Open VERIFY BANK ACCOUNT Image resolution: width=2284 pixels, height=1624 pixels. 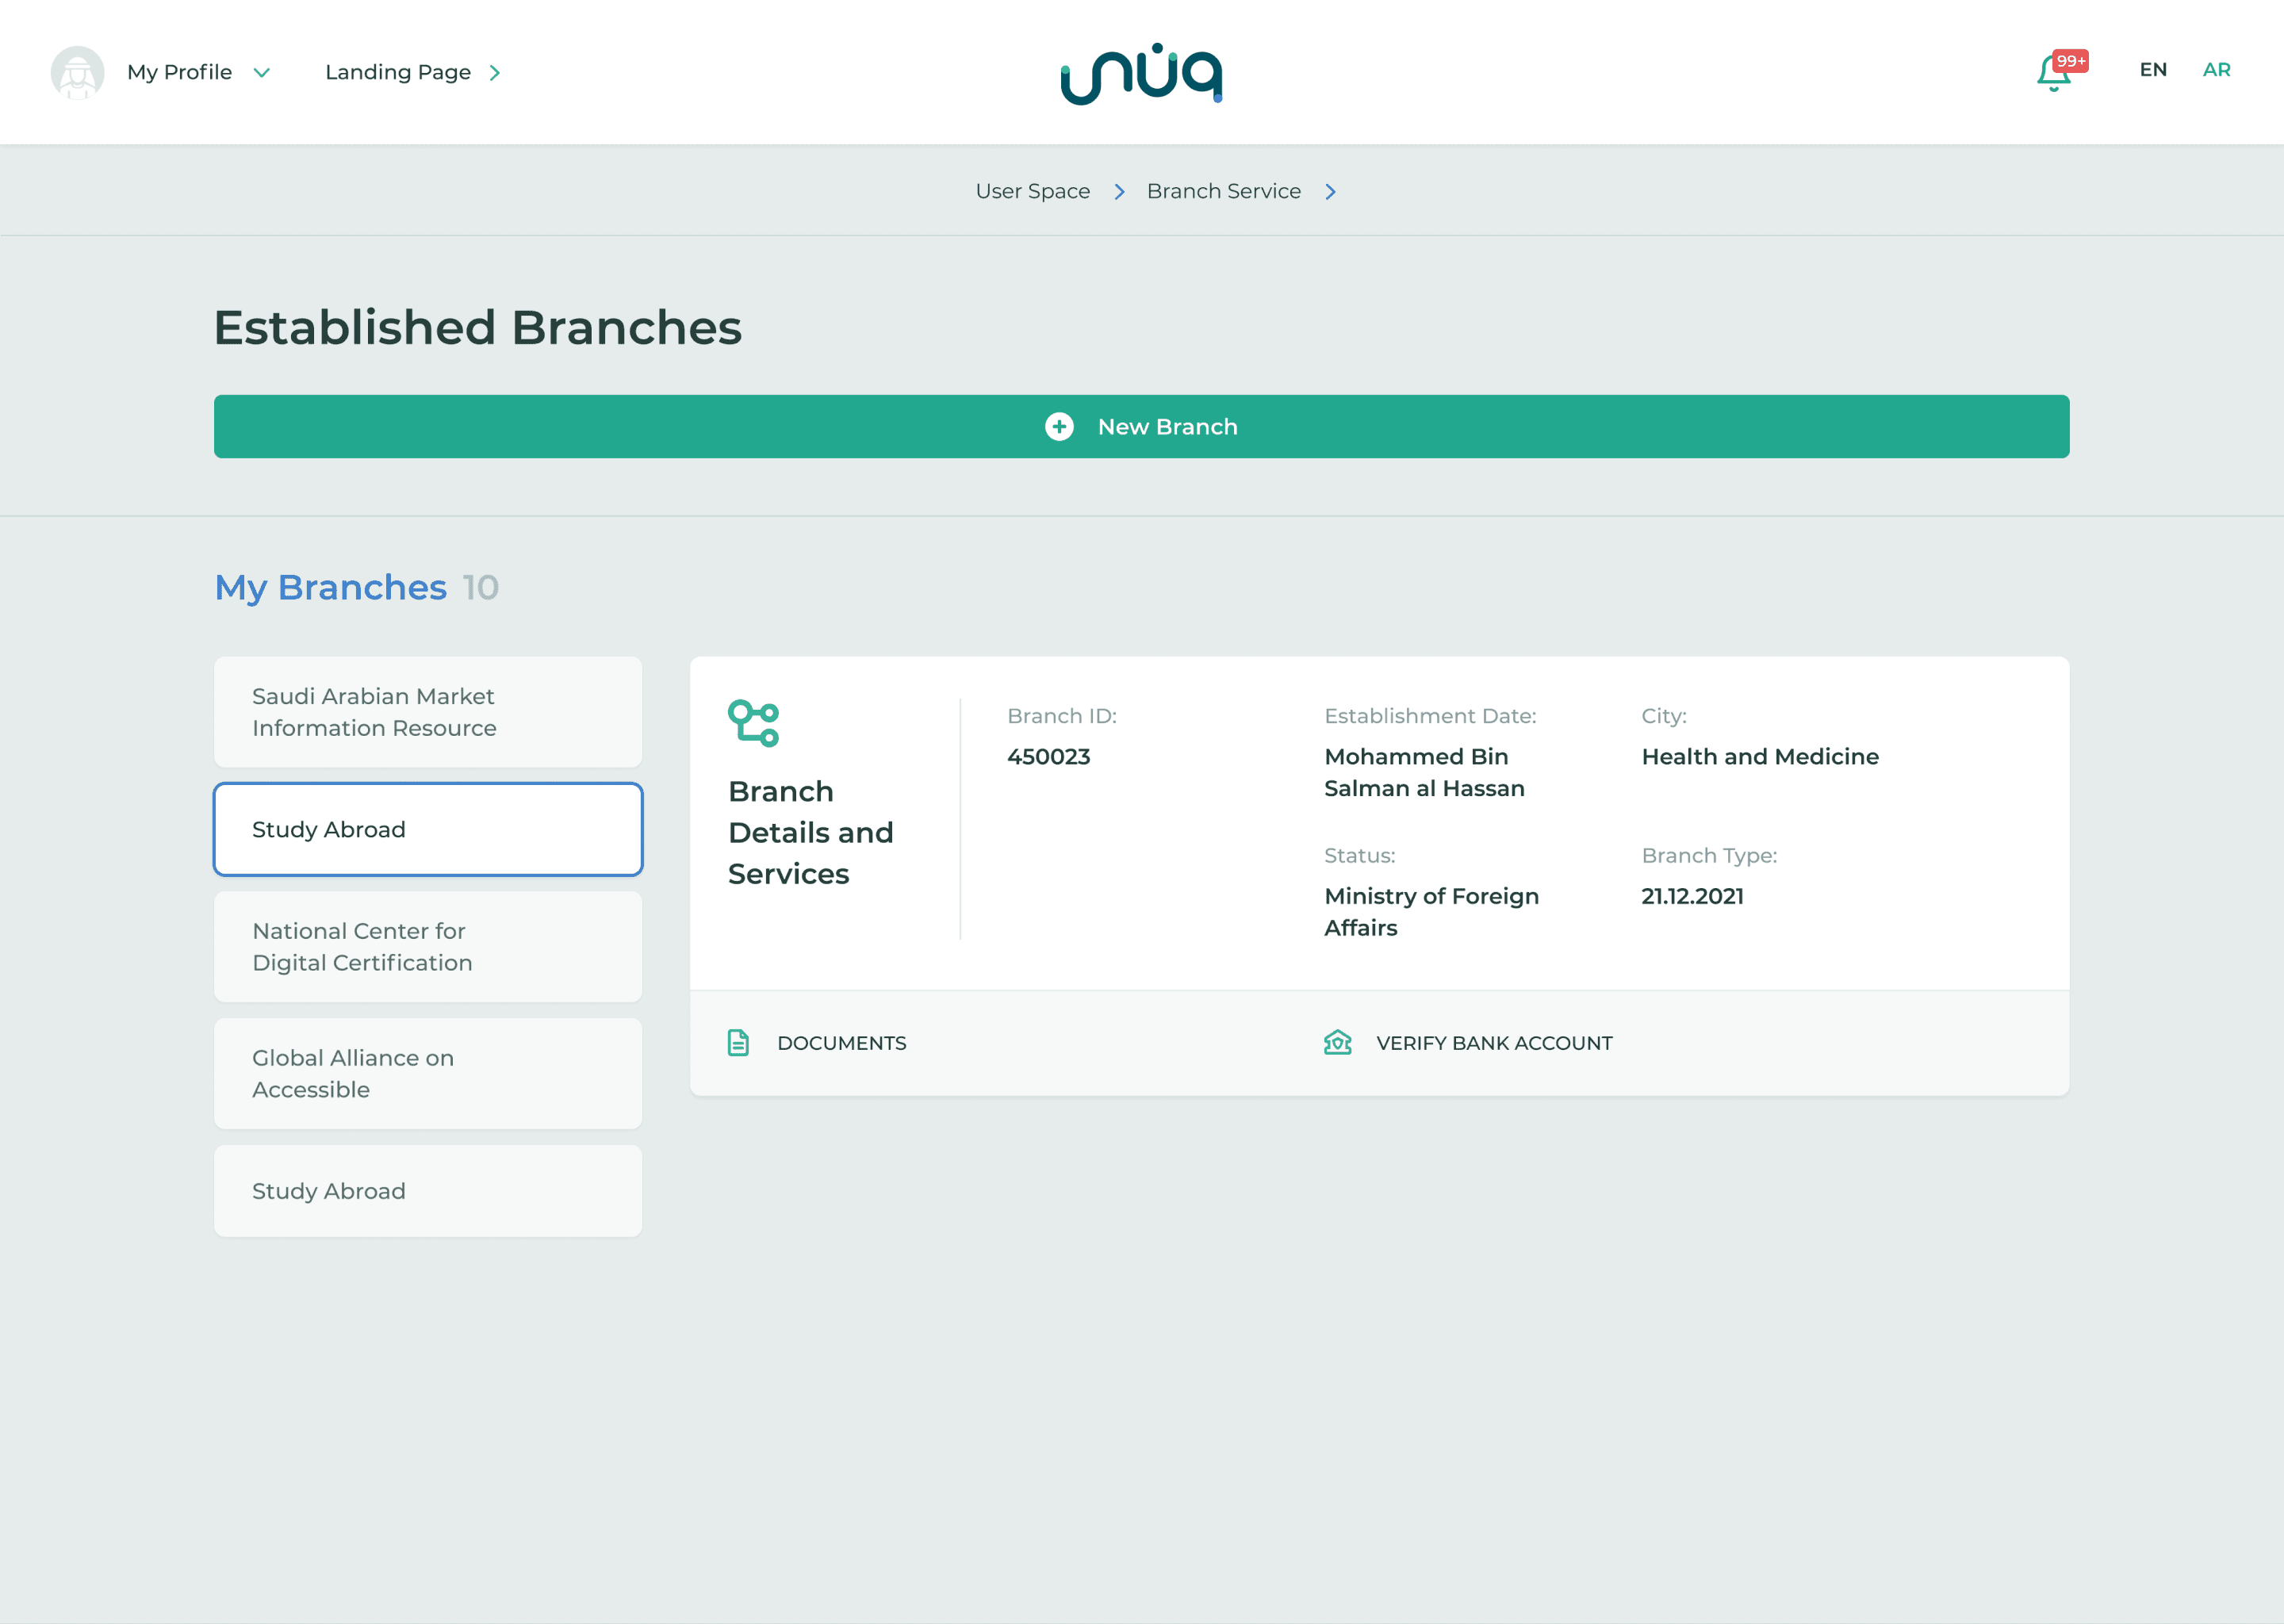[x=1494, y=1043]
